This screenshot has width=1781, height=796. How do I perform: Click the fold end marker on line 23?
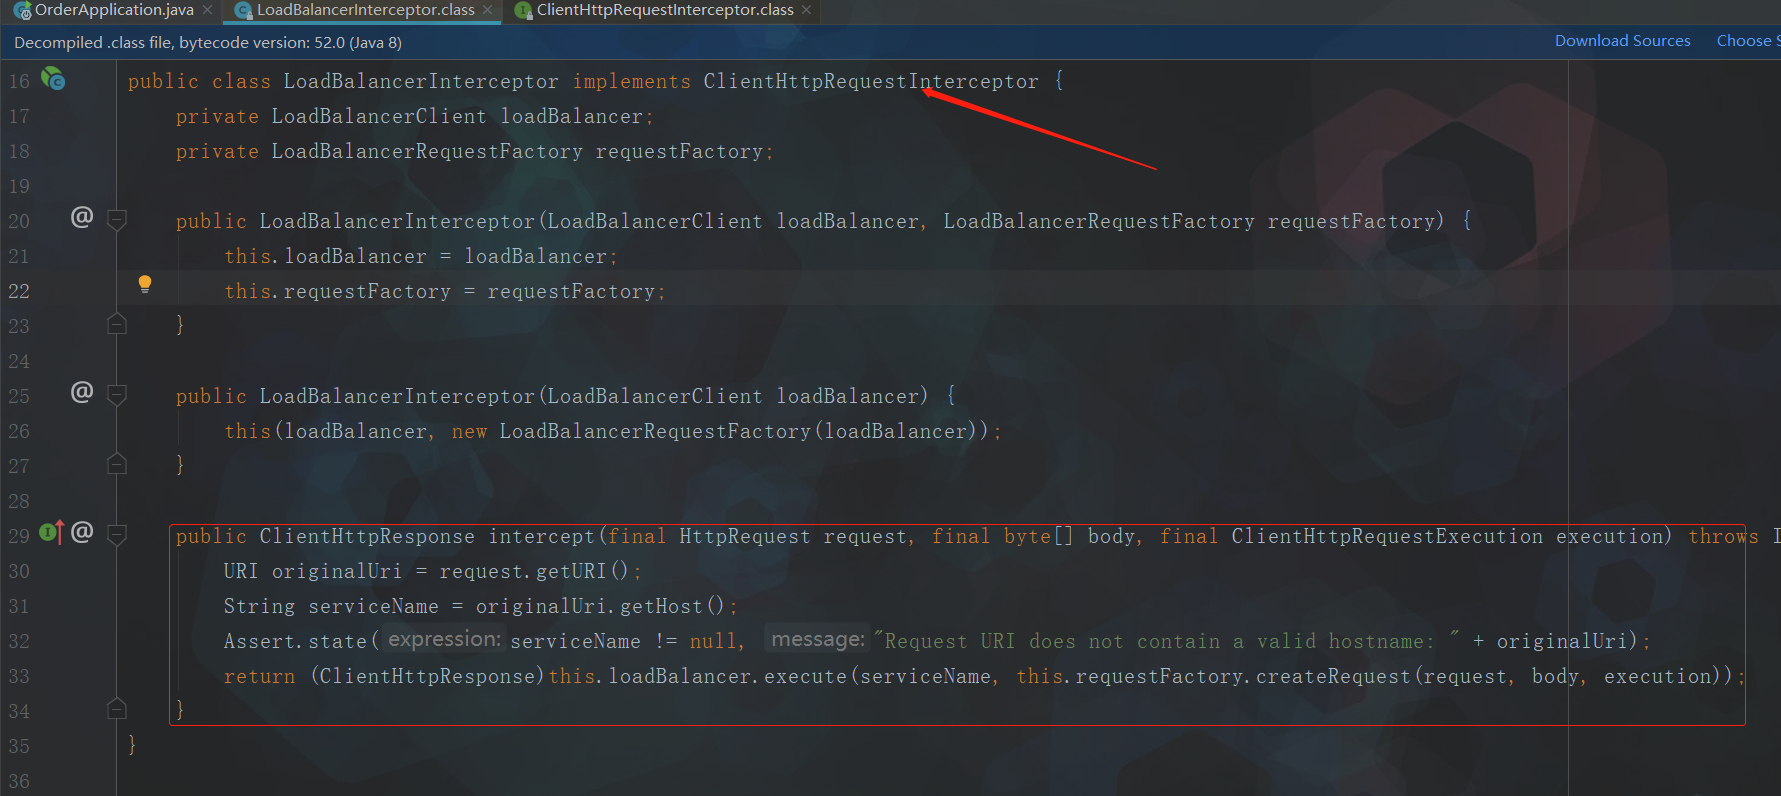click(x=117, y=323)
